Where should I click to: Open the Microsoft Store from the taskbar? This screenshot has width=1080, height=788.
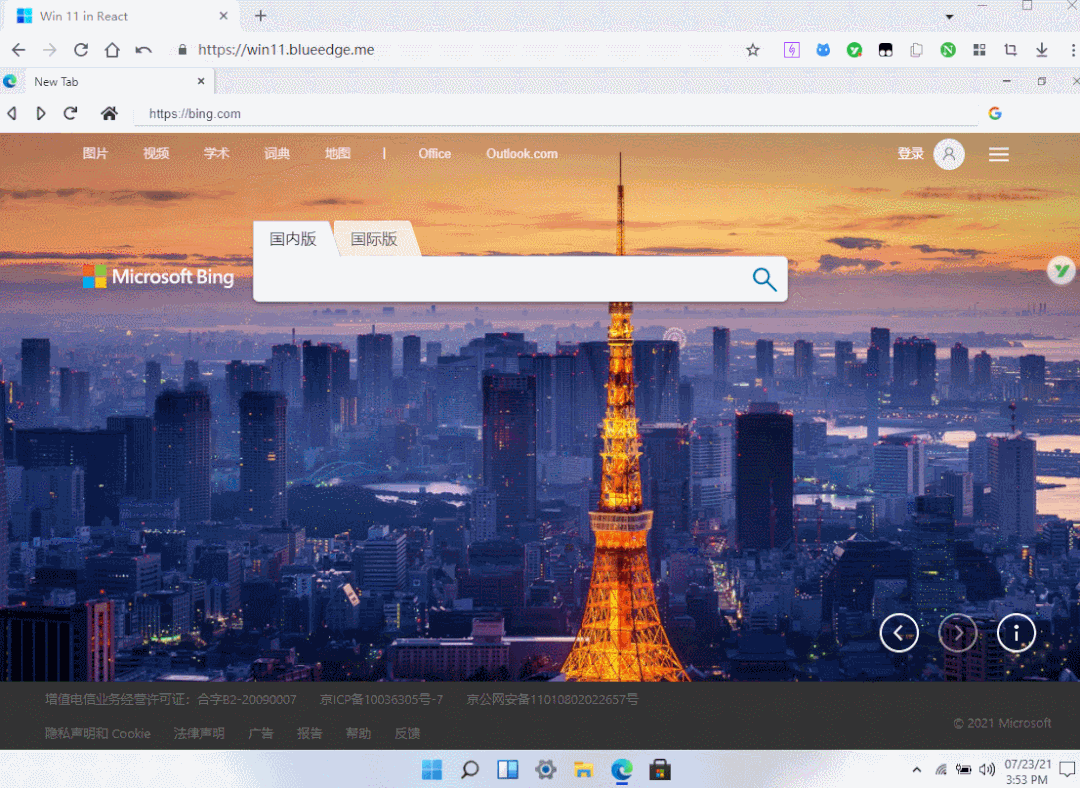(659, 770)
